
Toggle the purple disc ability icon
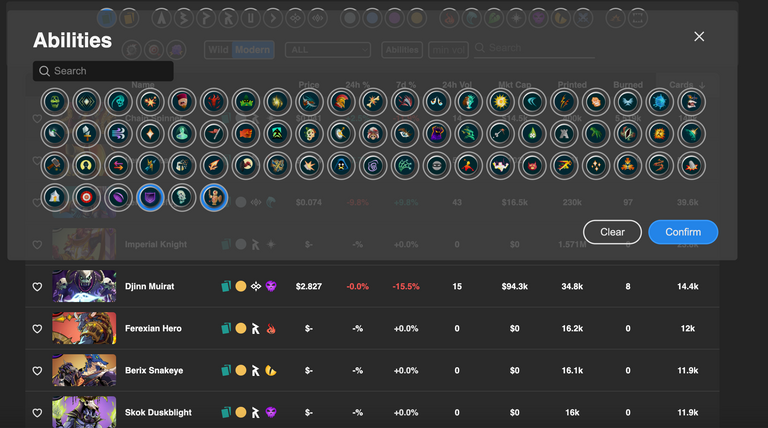[119, 197]
